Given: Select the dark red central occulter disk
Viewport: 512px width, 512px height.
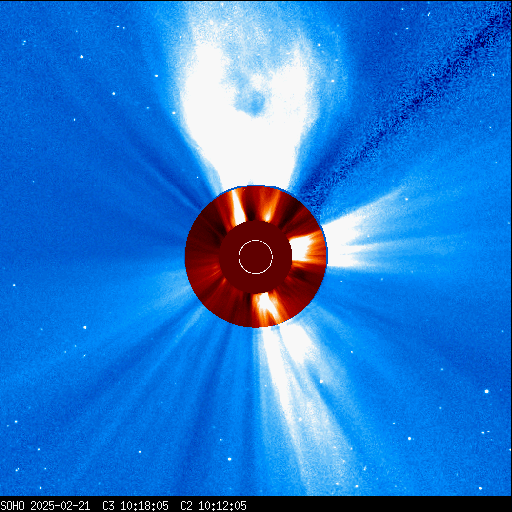Looking at the screenshot, I should point(256,257).
